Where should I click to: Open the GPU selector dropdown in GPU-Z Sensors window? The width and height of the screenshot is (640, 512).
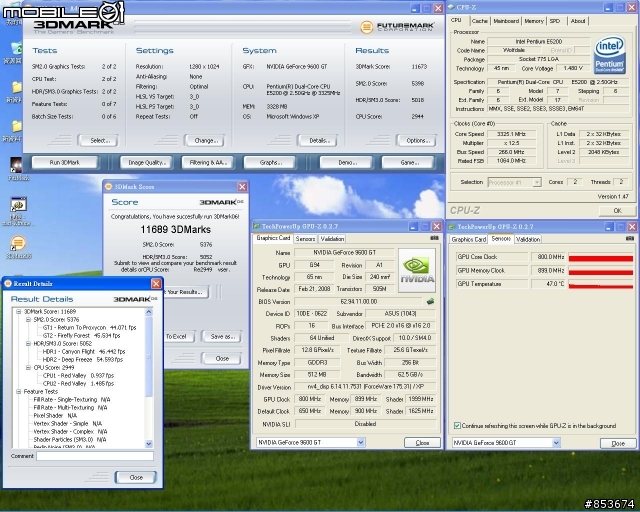click(x=556, y=443)
